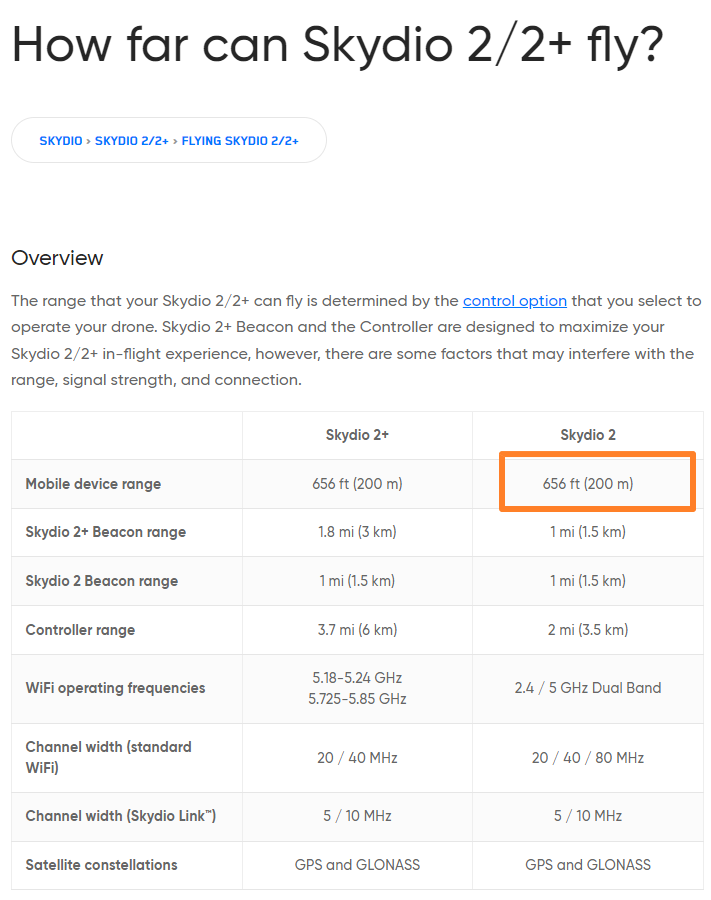Click Skydio 2 mobile device range '656 ft (200 m)'
Image resolution: width=711 pixels, height=900 pixels.
pyautogui.click(x=588, y=484)
